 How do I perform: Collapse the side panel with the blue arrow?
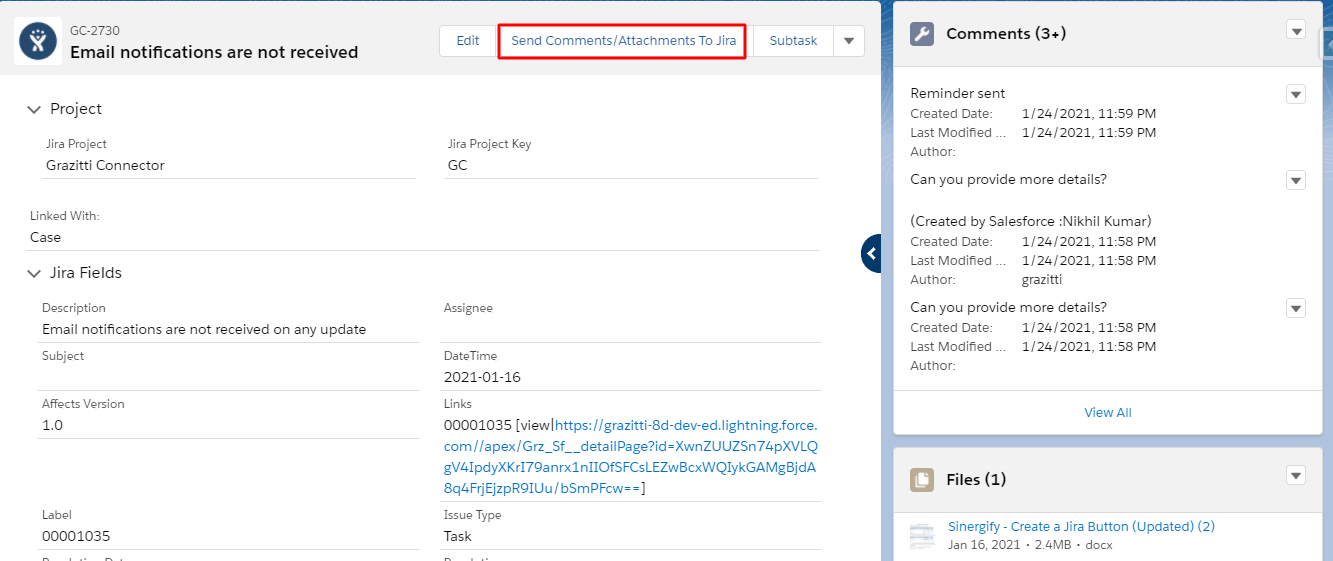point(871,254)
